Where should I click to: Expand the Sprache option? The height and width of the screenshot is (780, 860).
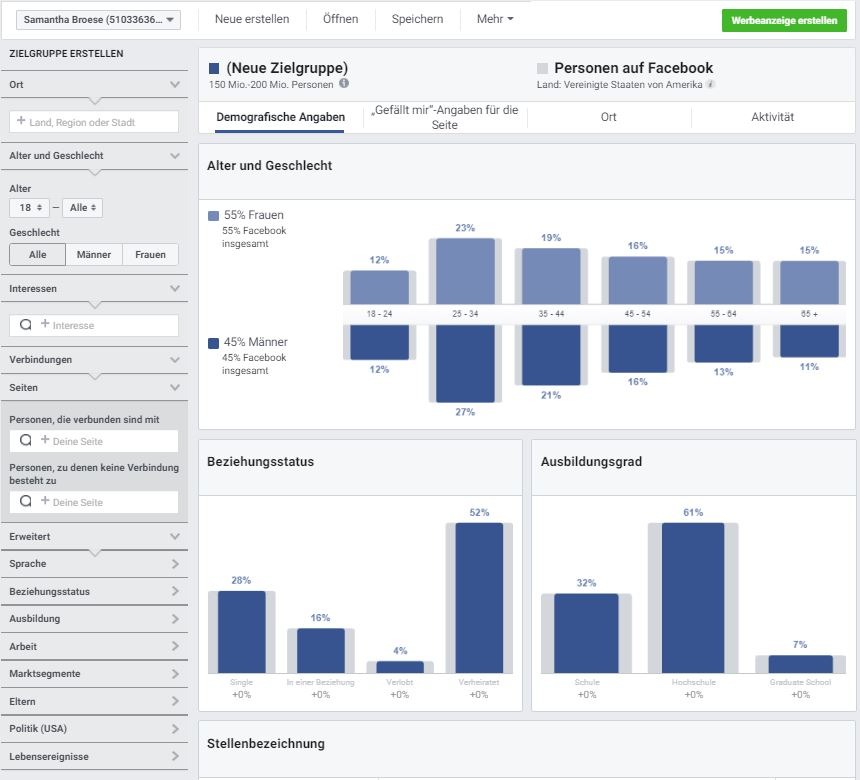pyautogui.click(x=94, y=564)
